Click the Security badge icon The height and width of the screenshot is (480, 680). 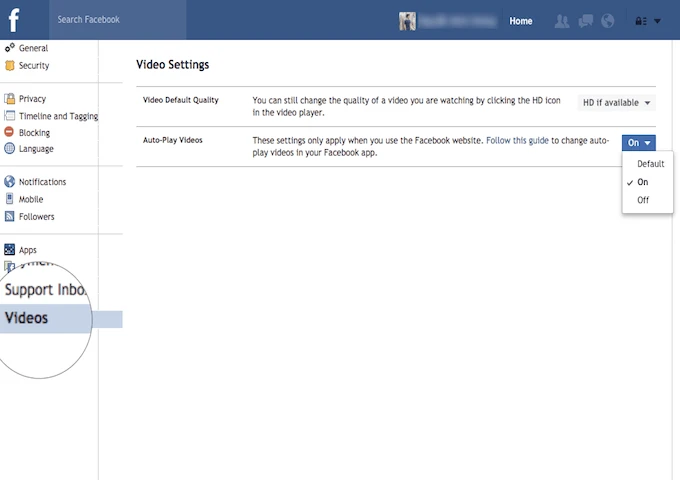click(x=10, y=66)
